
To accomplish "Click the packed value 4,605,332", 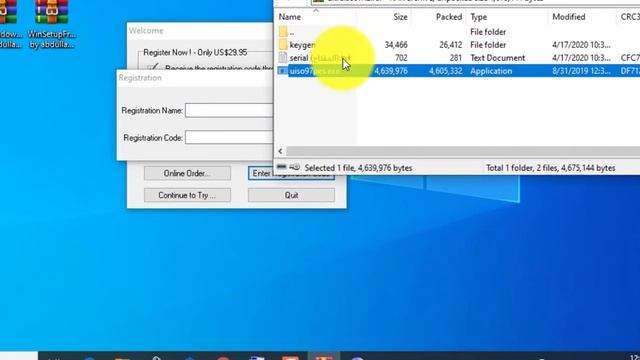I will coord(446,71).
